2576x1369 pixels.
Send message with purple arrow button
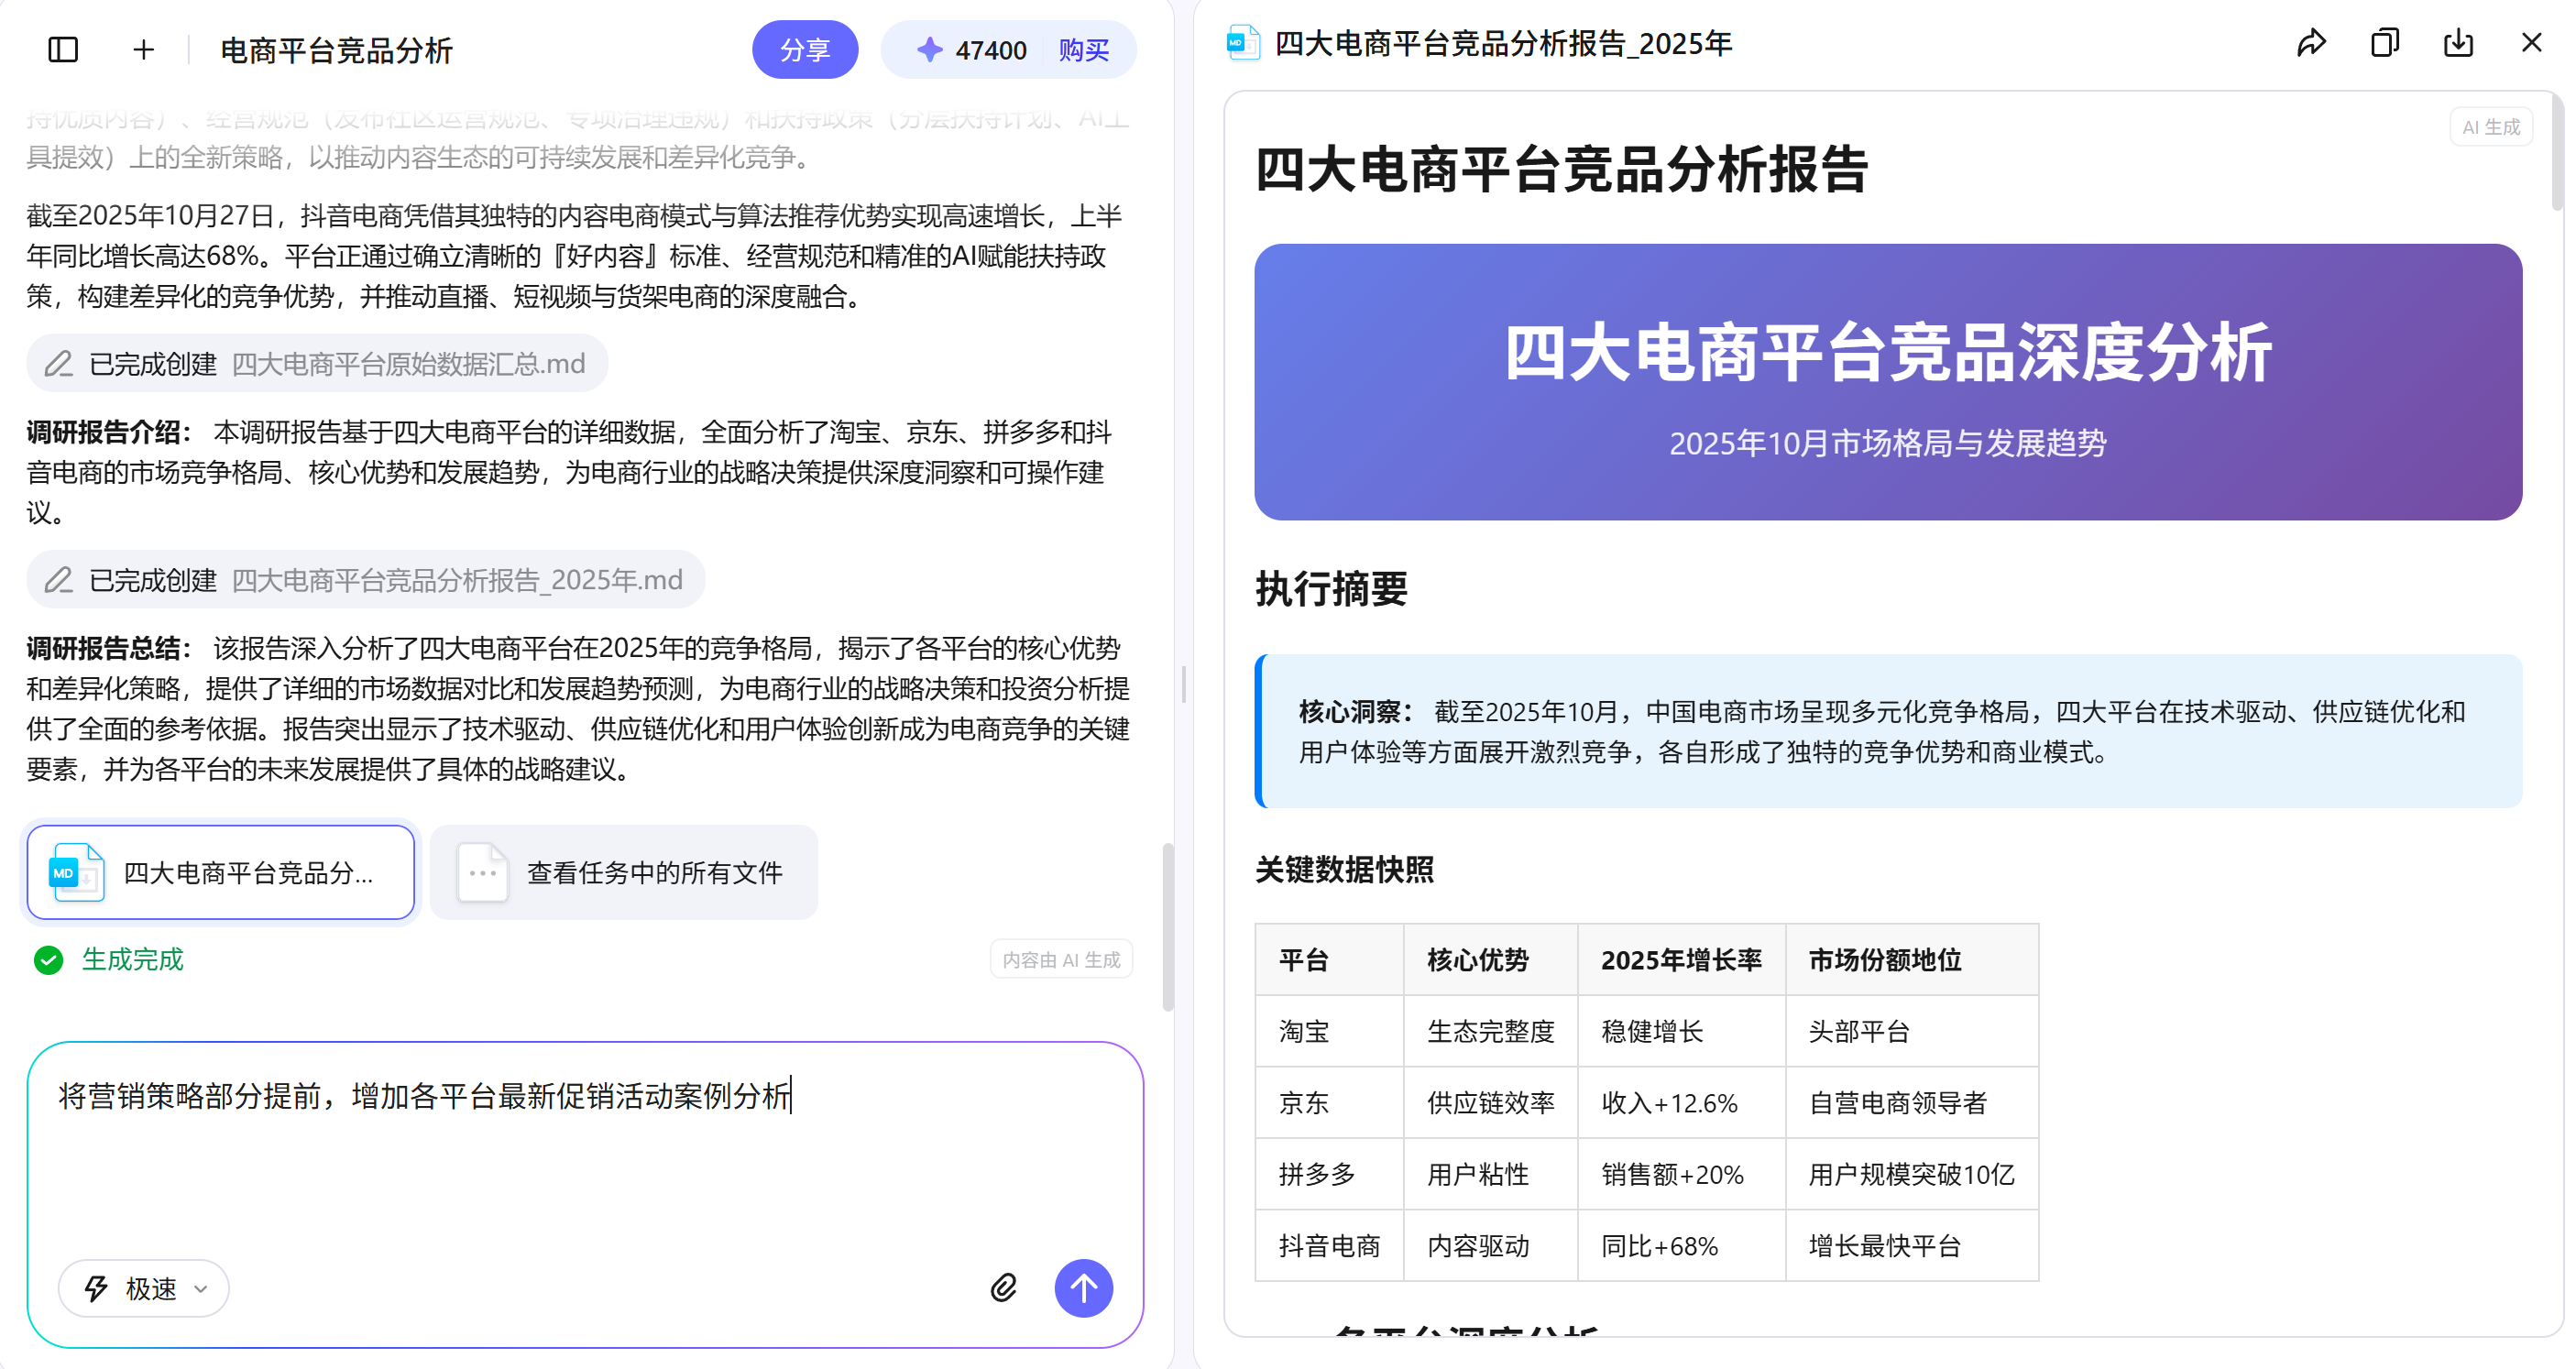(1083, 1288)
